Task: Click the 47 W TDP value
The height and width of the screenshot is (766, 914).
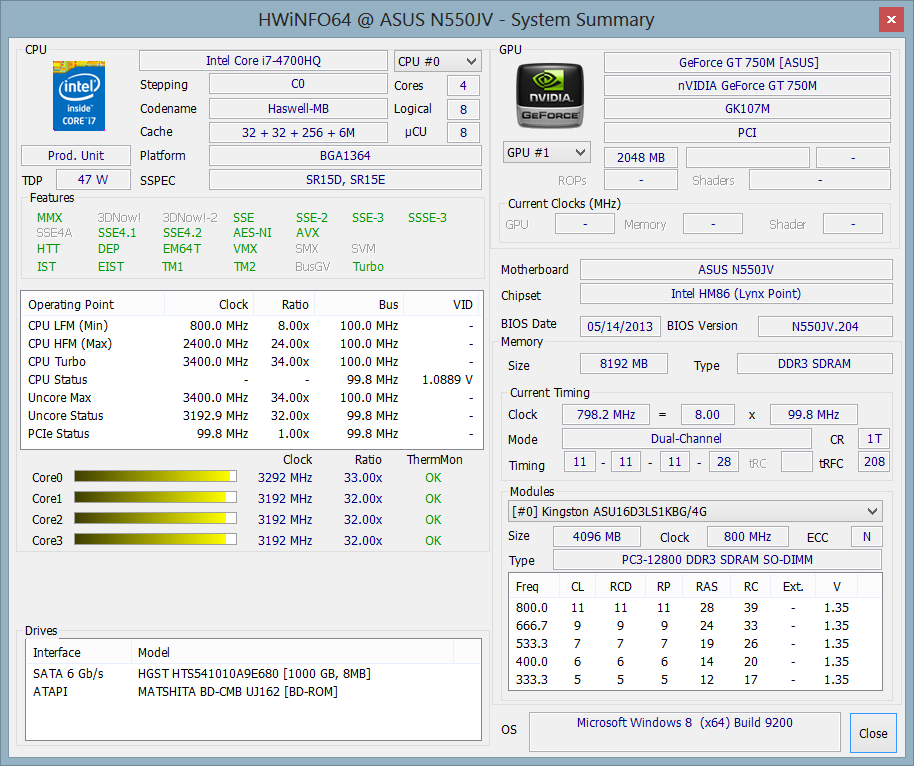Action: (93, 180)
